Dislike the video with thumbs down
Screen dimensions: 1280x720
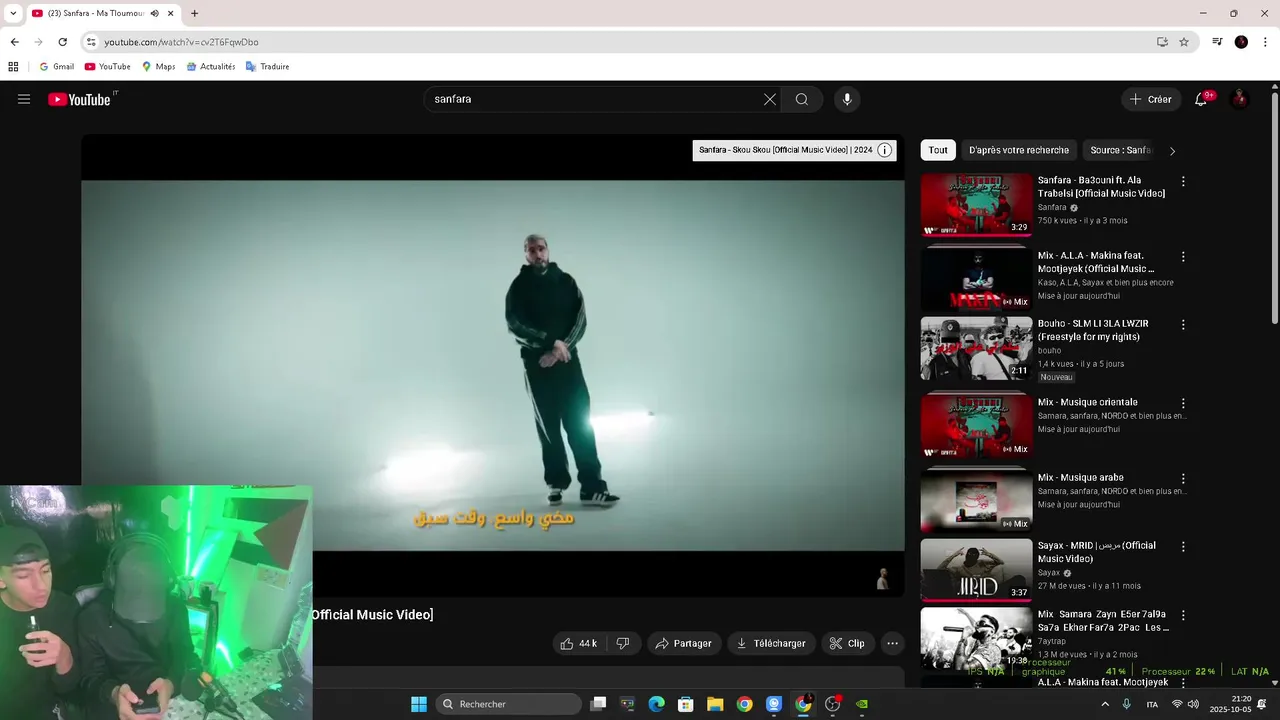(x=623, y=643)
